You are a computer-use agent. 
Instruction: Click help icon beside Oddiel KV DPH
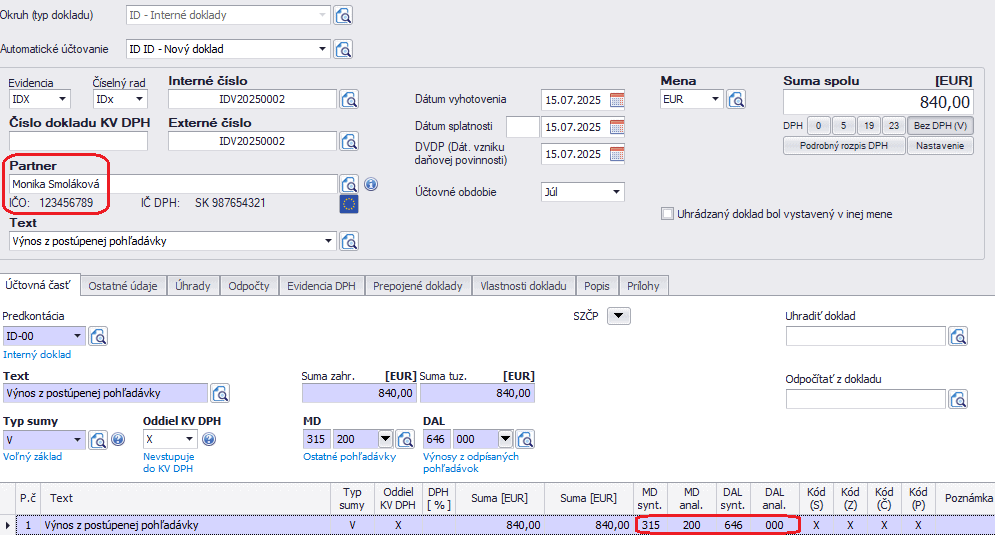pyautogui.click(x=209, y=439)
